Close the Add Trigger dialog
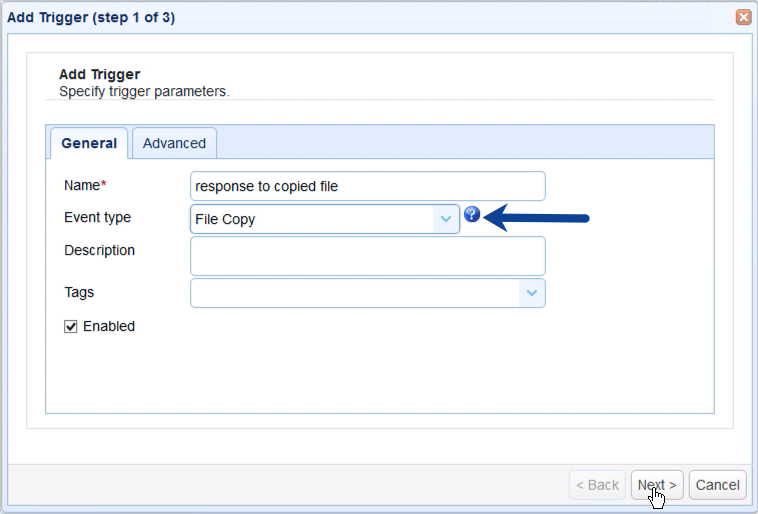The width and height of the screenshot is (758, 514). [x=743, y=17]
